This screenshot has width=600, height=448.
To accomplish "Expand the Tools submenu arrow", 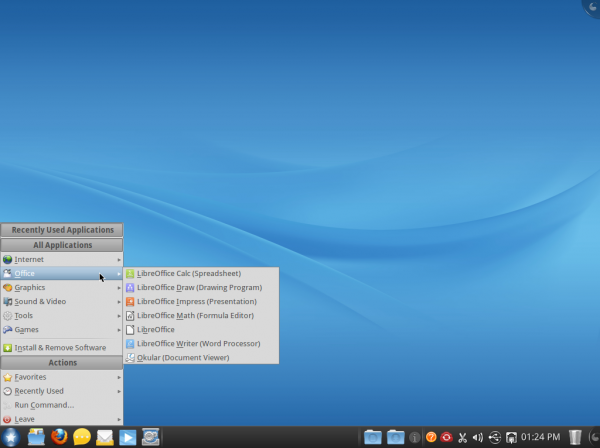I will click(119, 316).
